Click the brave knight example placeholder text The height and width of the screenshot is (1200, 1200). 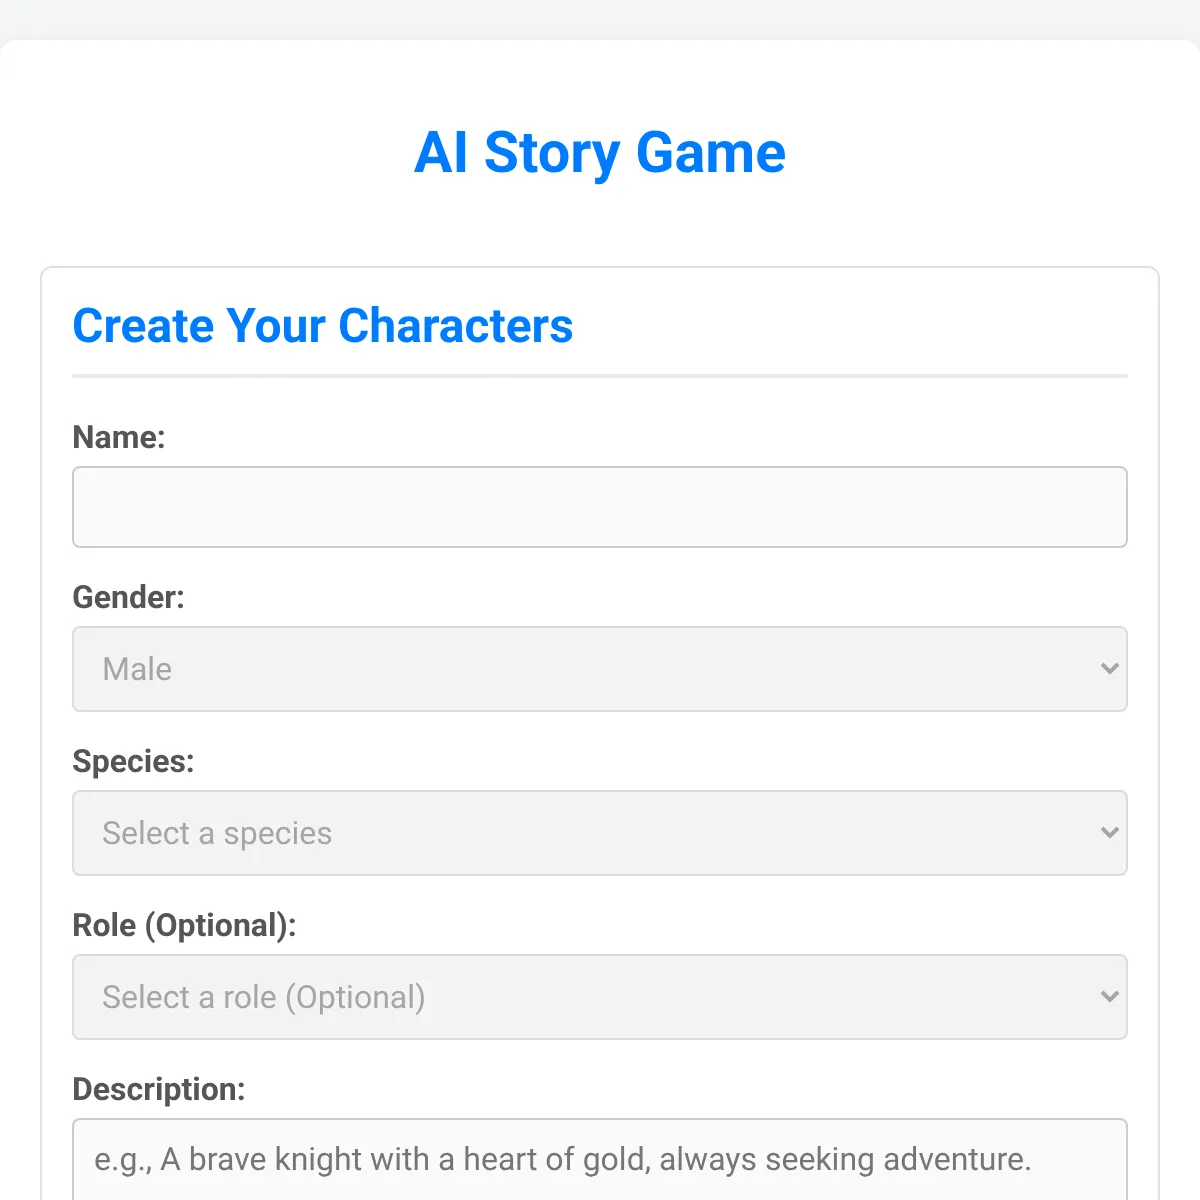pyautogui.click(x=563, y=1160)
